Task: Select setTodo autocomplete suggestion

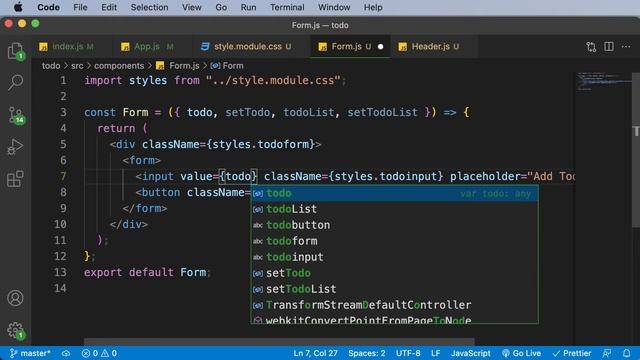Action: (394, 273)
